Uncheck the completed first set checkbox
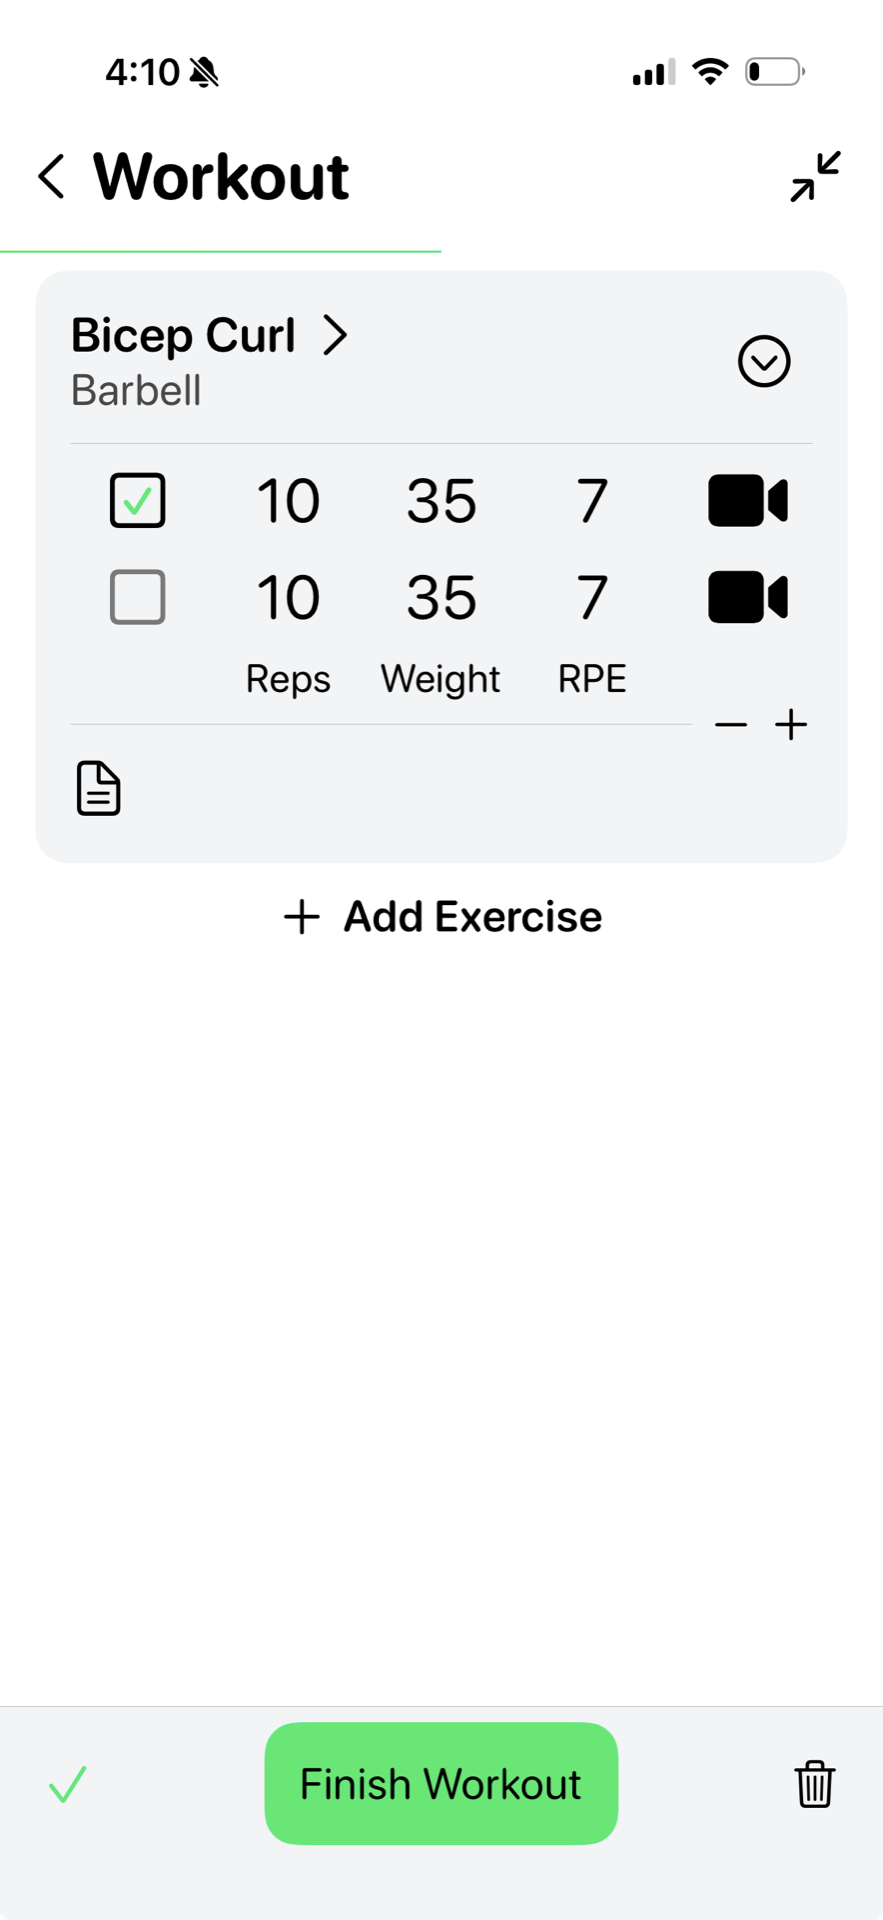This screenshot has width=883, height=1920. click(138, 500)
